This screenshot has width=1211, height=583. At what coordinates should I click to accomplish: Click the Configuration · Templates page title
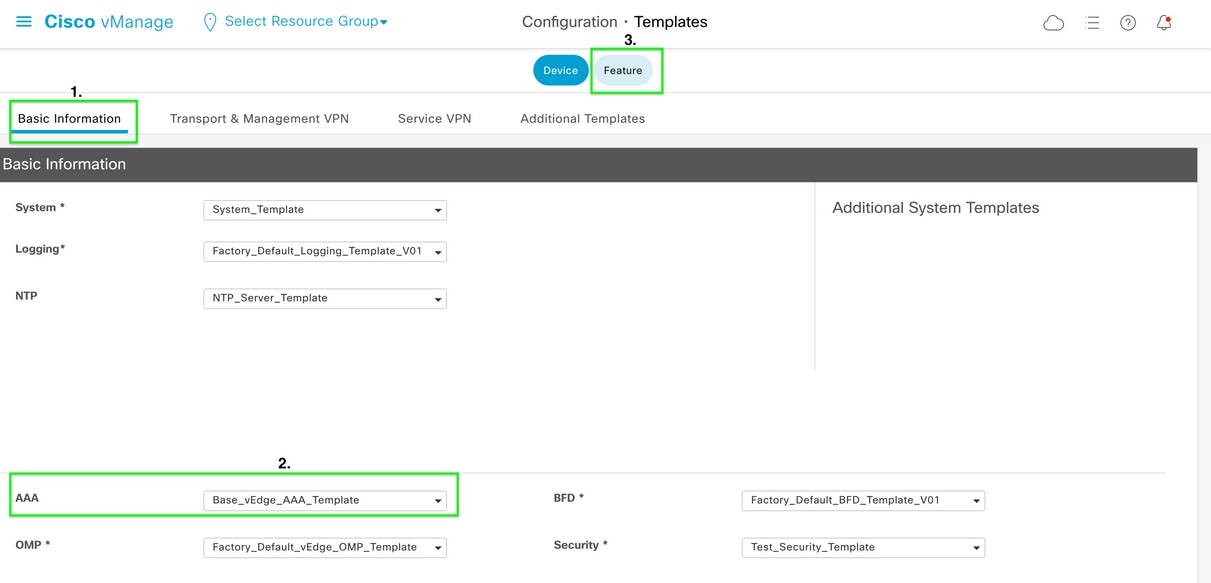tap(614, 21)
